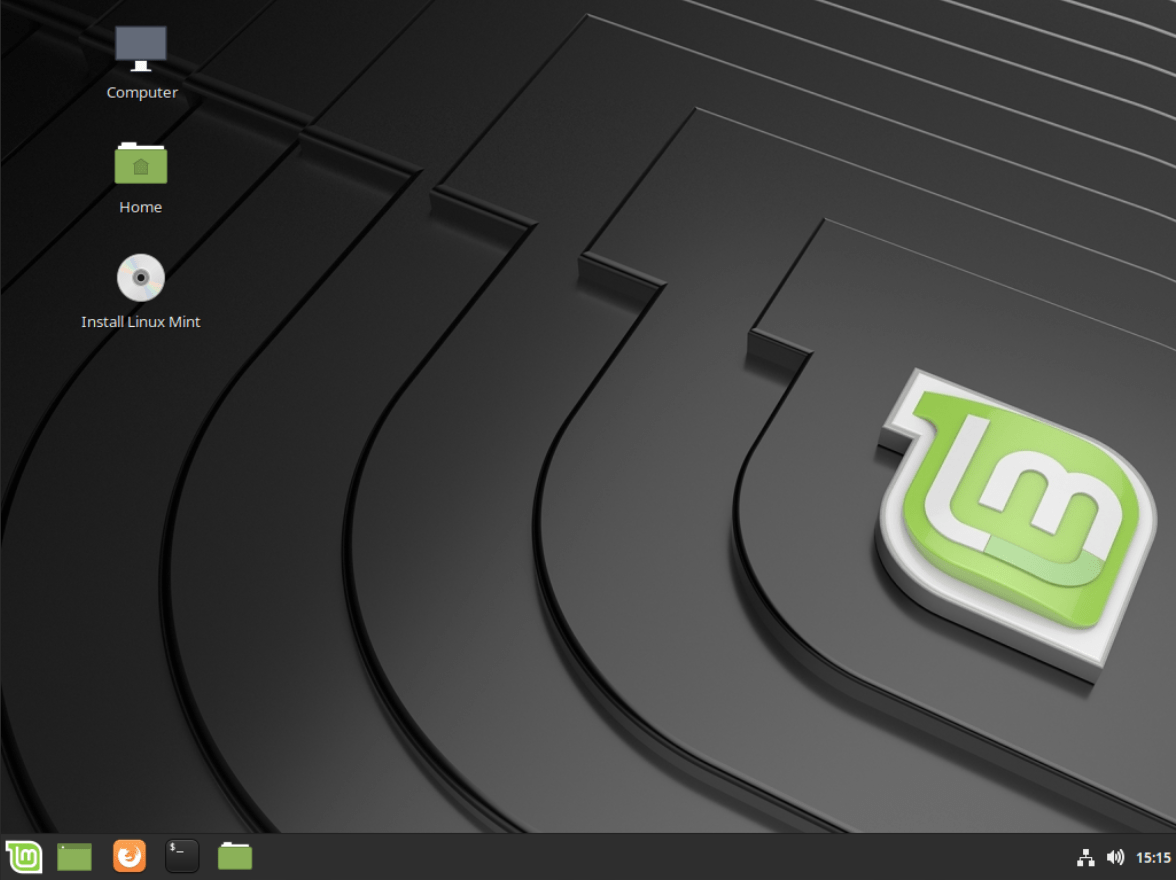This screenshot has width=1176, height=880.
Task: Select the Install Linux Mint CD icon
Action: click(140, 290)
